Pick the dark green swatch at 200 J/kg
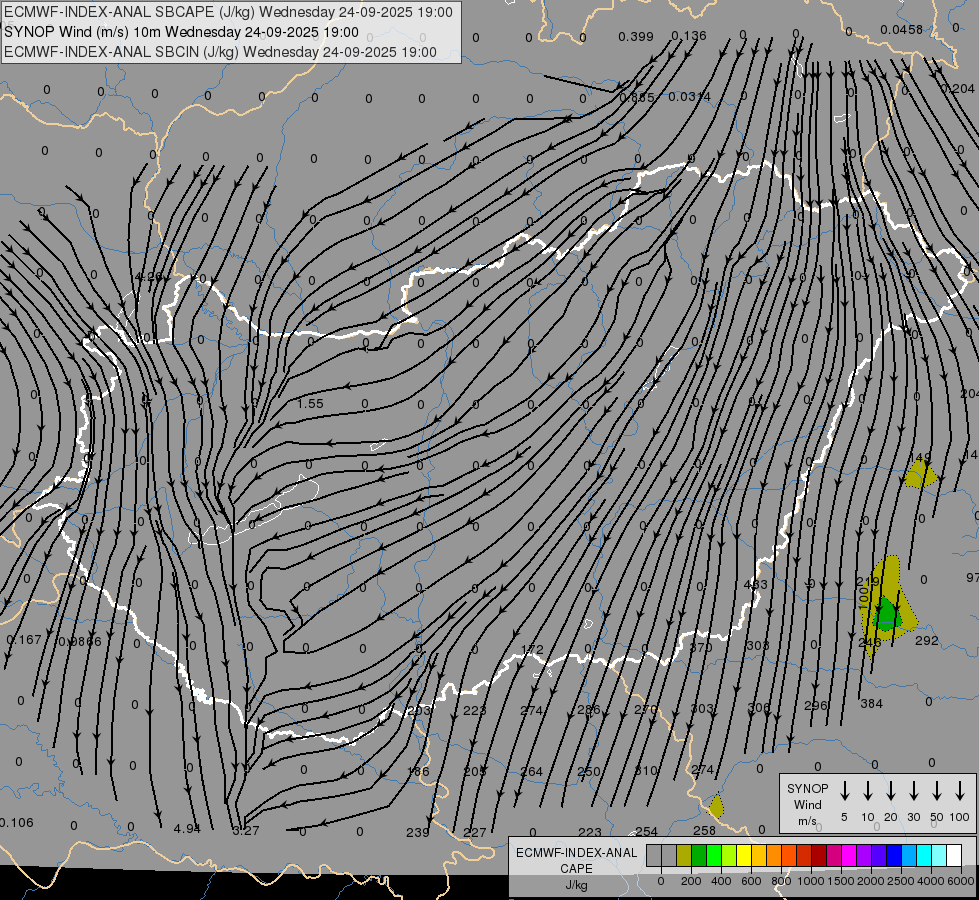The width and height of the screenshot is (979, 900). [x=699, y=855]
